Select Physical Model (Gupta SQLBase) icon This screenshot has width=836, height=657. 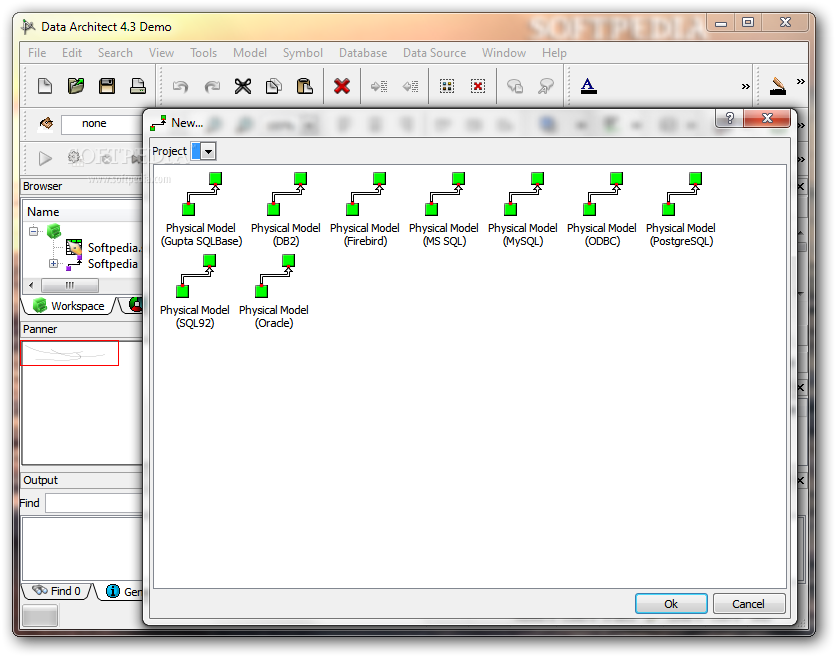tap(202, 210)
